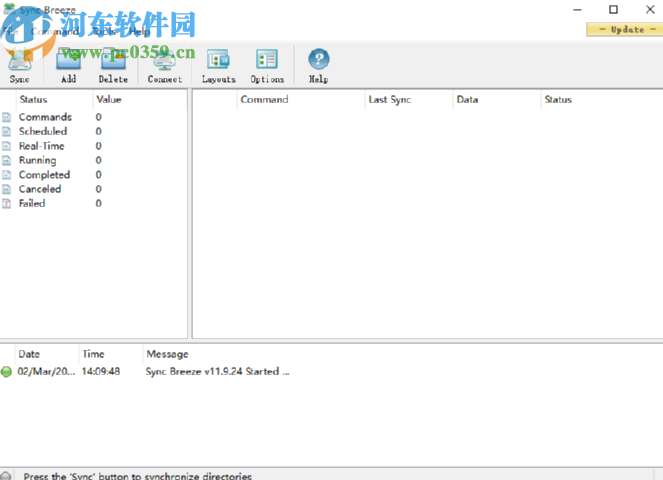Click the Delete toolbar icon

click(113, 66)
